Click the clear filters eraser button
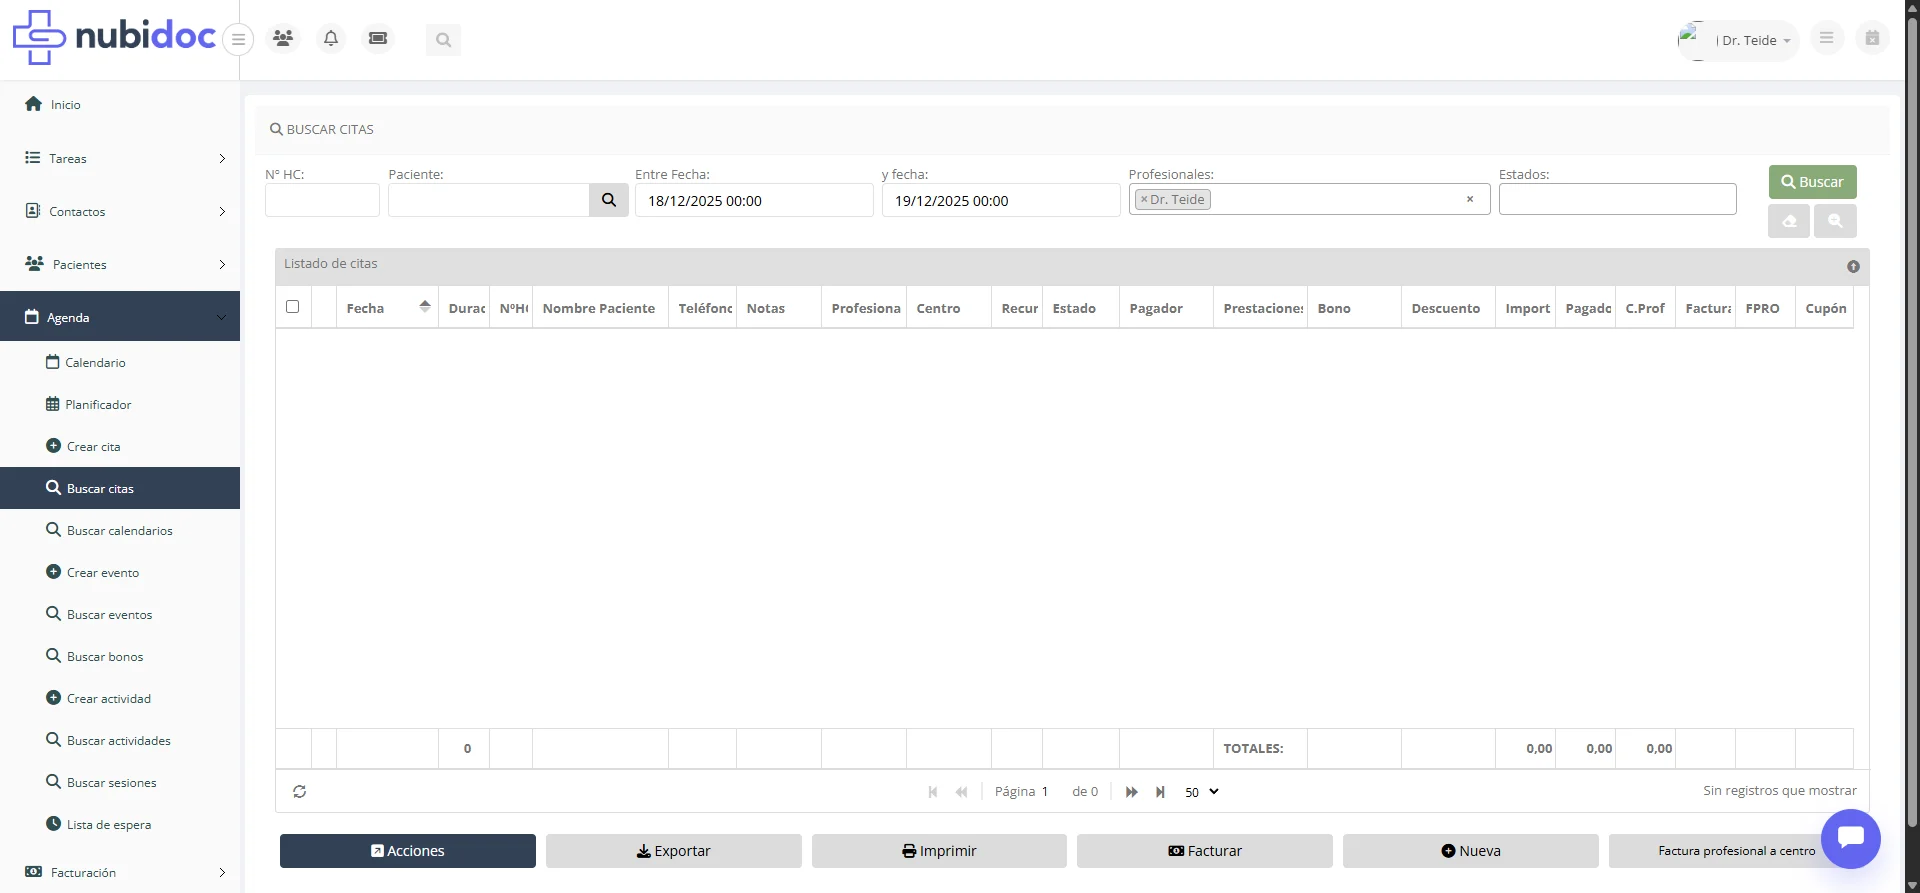 [x=1789, y=221]
